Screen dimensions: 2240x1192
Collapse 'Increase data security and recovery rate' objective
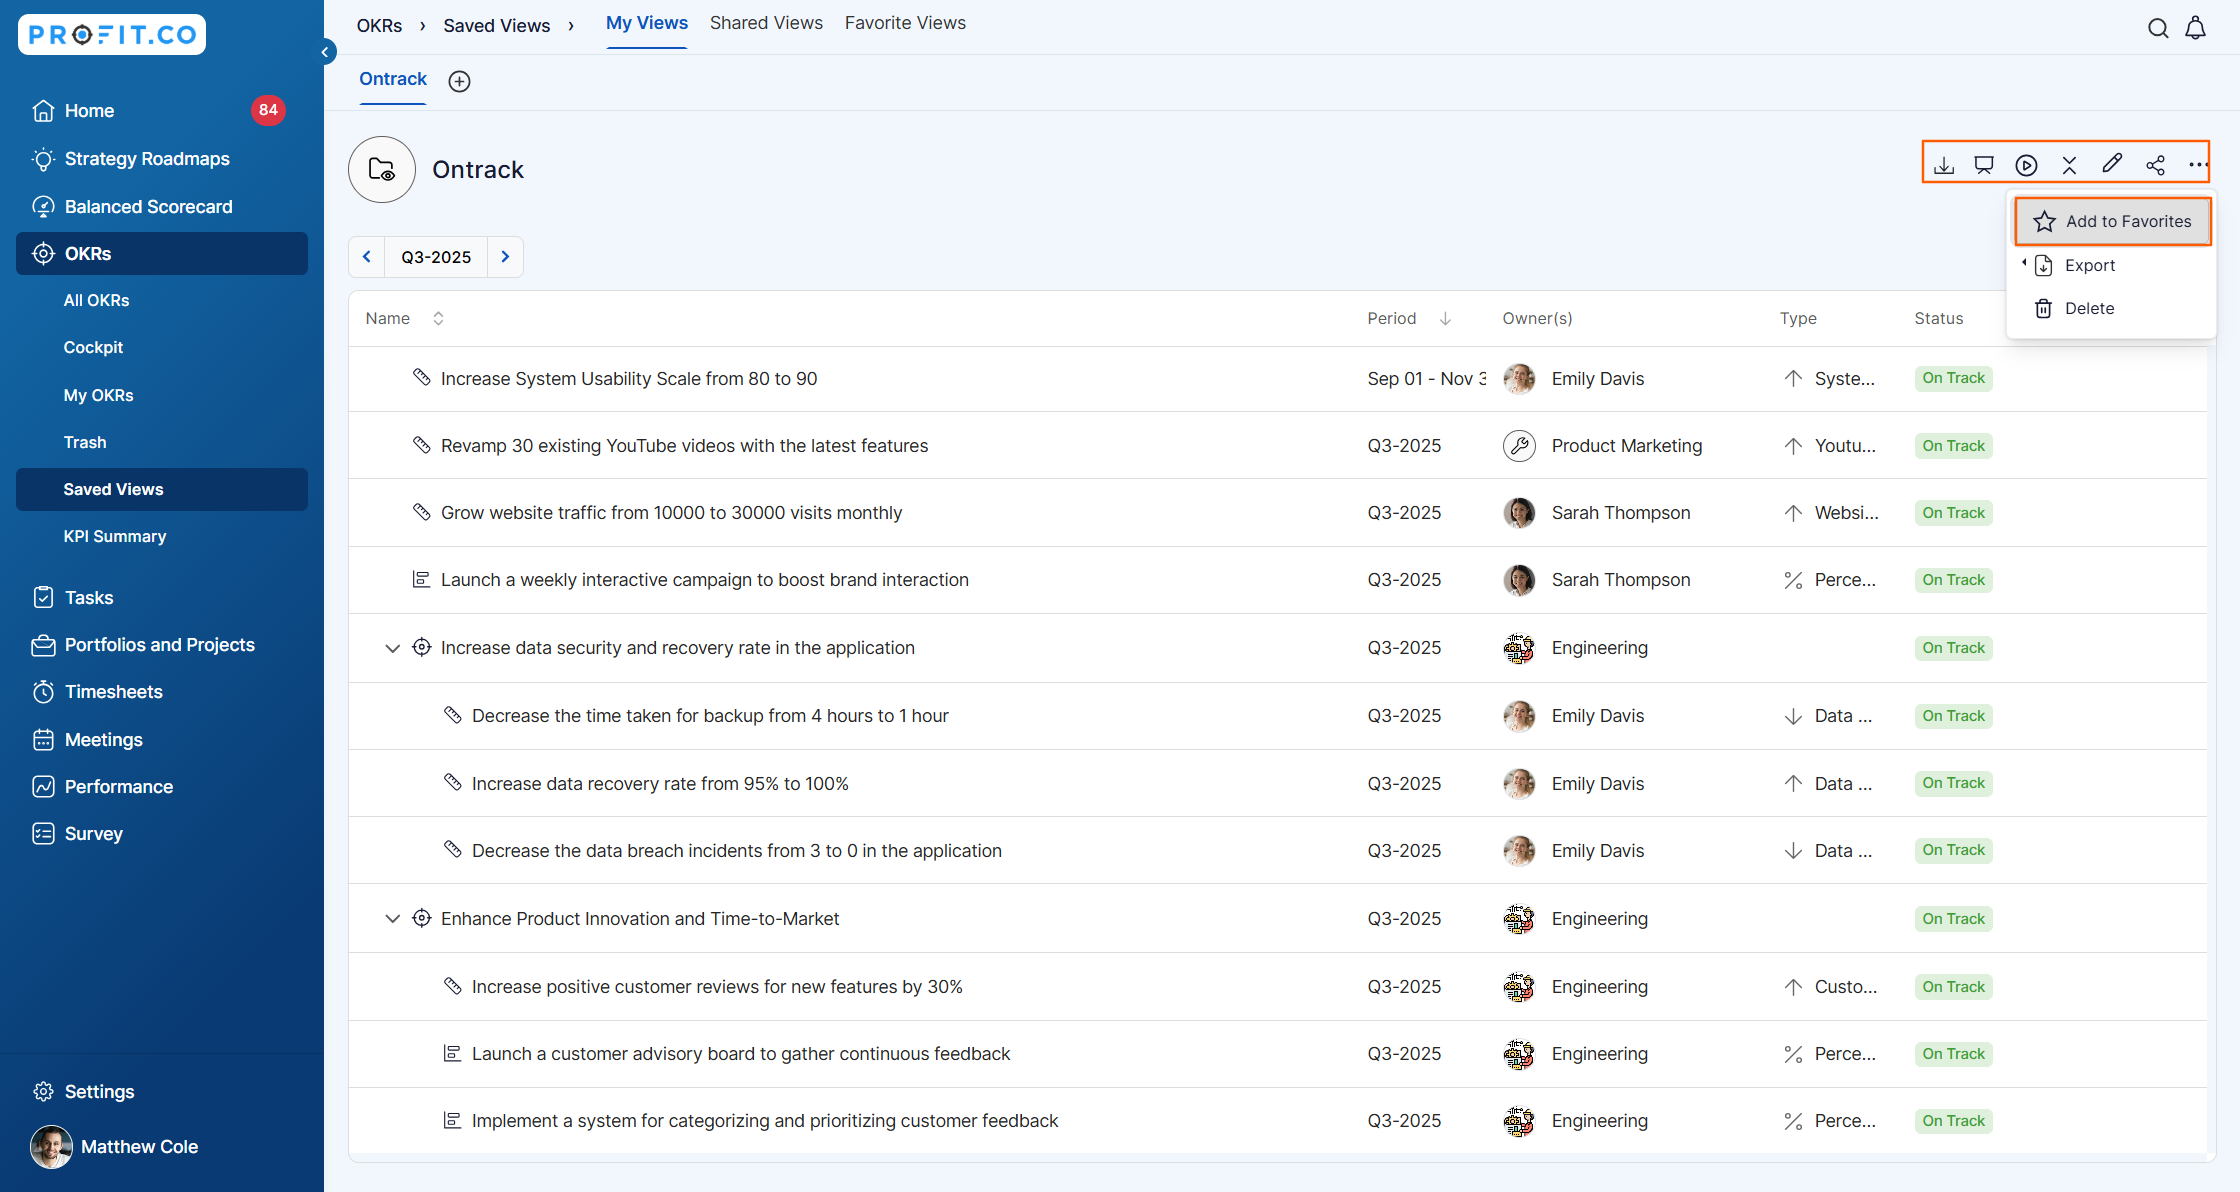pyautogui.click(x=392, y=649)
